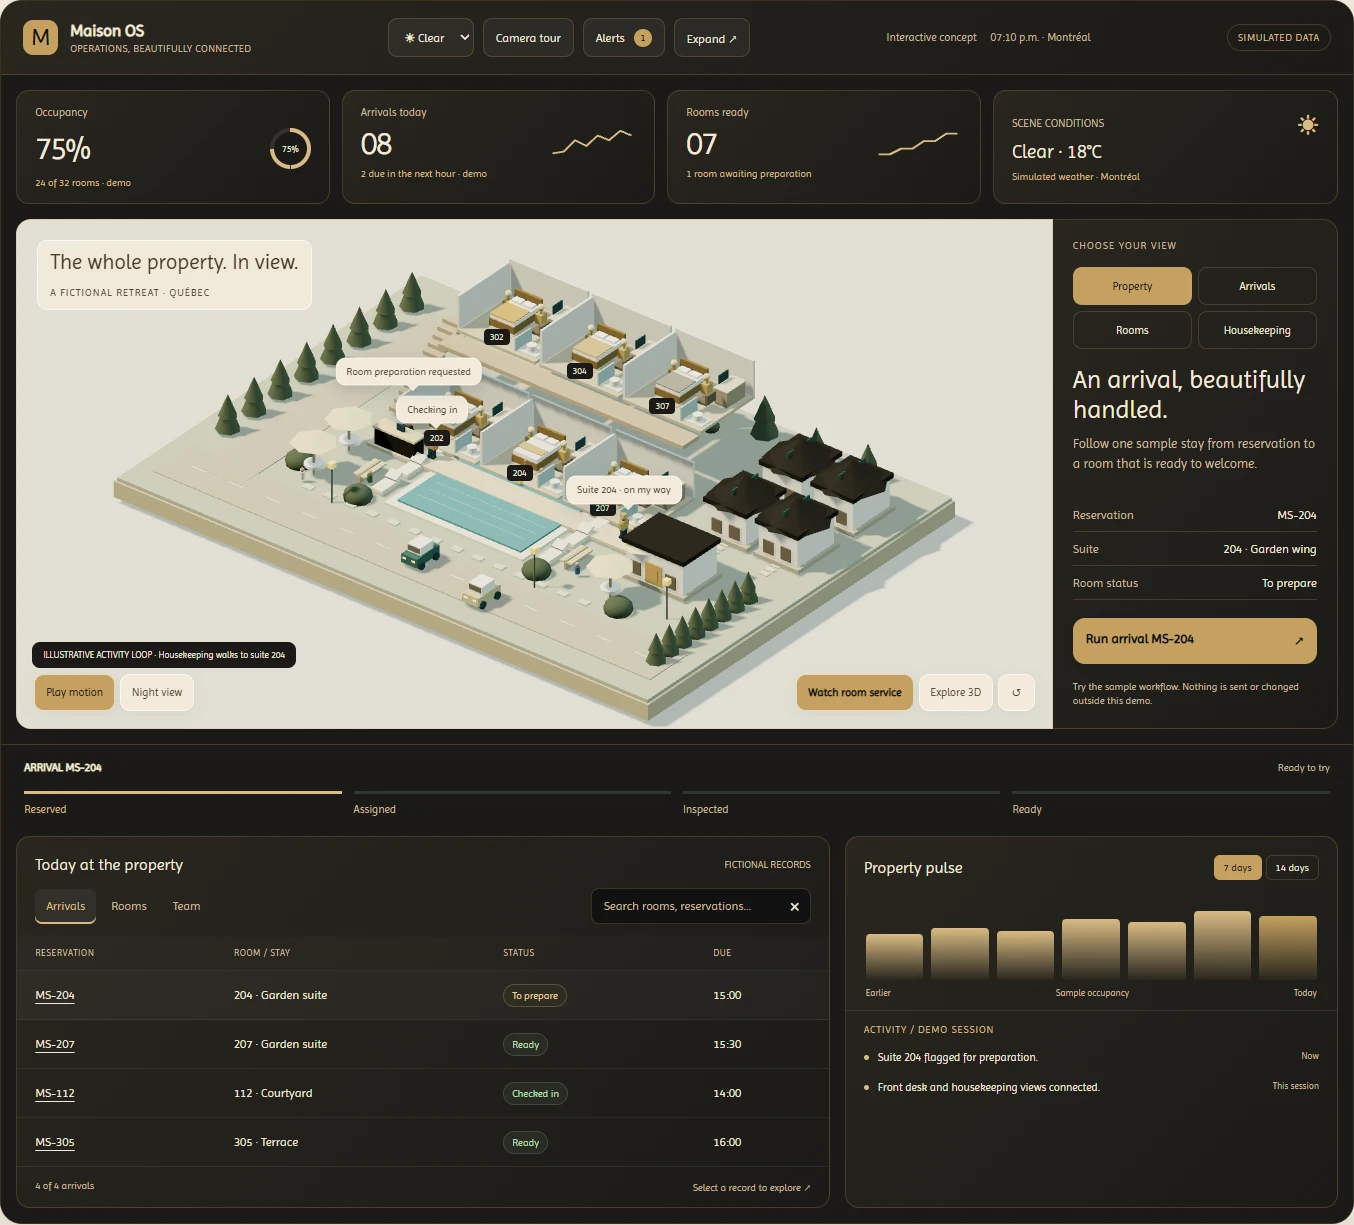The width and height of the screenshot is (1354, 1225).
Task: Select the room 302 map marker
Action: click(x=497, y=337)
